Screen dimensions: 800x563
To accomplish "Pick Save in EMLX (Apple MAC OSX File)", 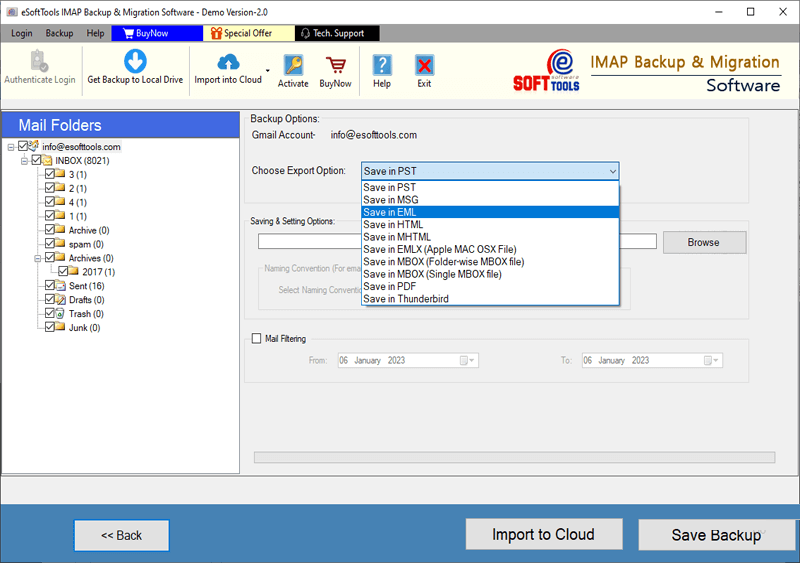I will 490,250.
